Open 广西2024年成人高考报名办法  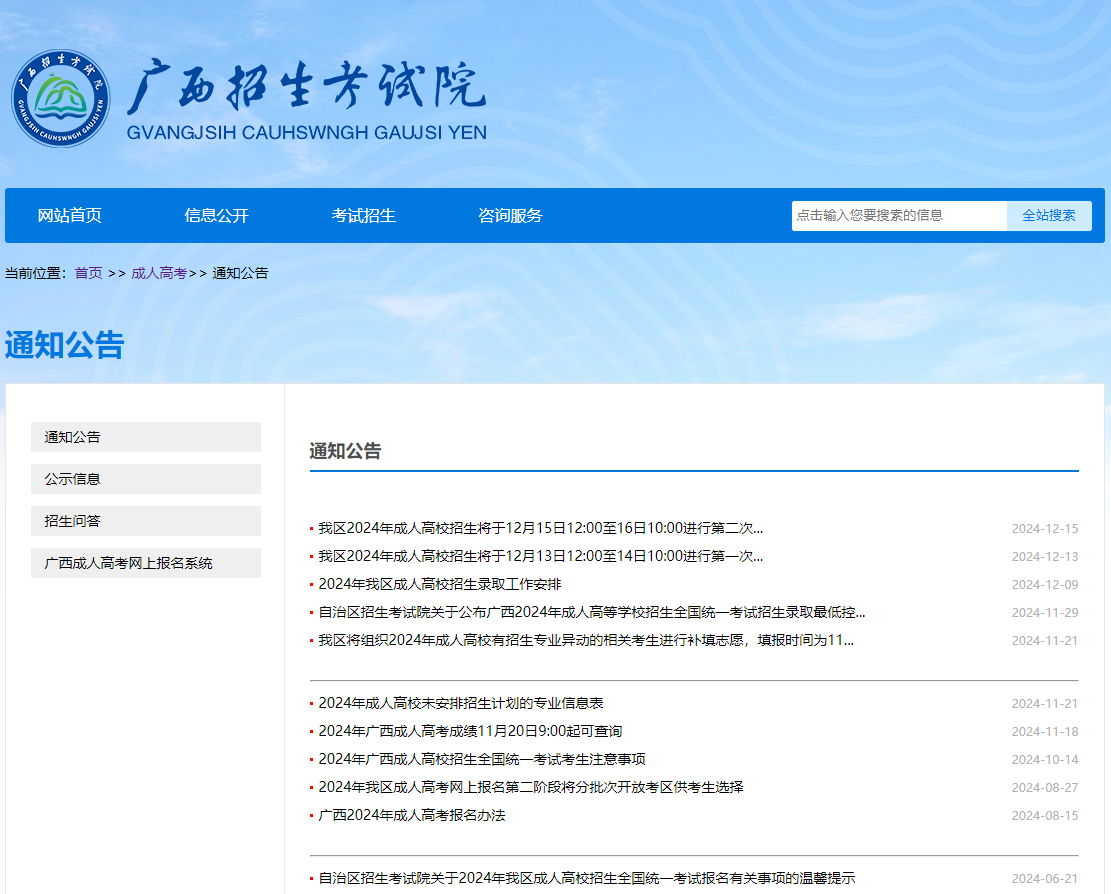412,815
